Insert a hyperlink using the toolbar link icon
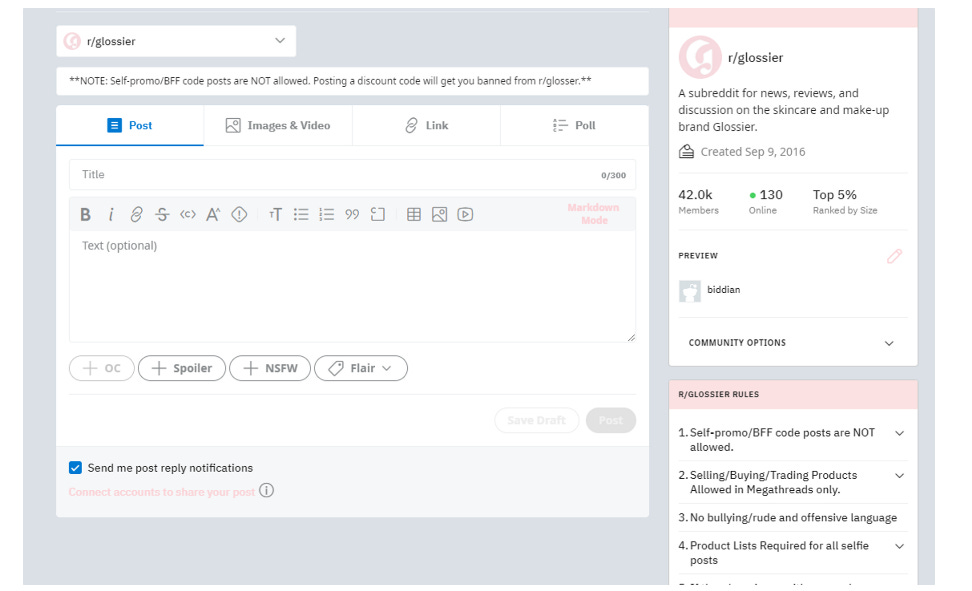The image size is (972, 591). click(136, 215)
